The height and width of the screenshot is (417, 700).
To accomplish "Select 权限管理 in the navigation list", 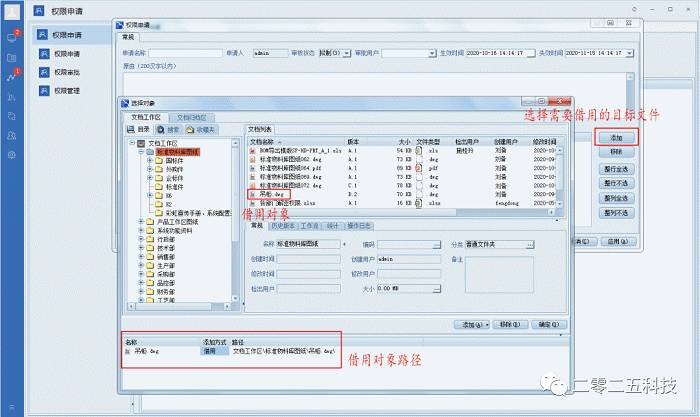I will pyautogui.click(x=67, y=91).
